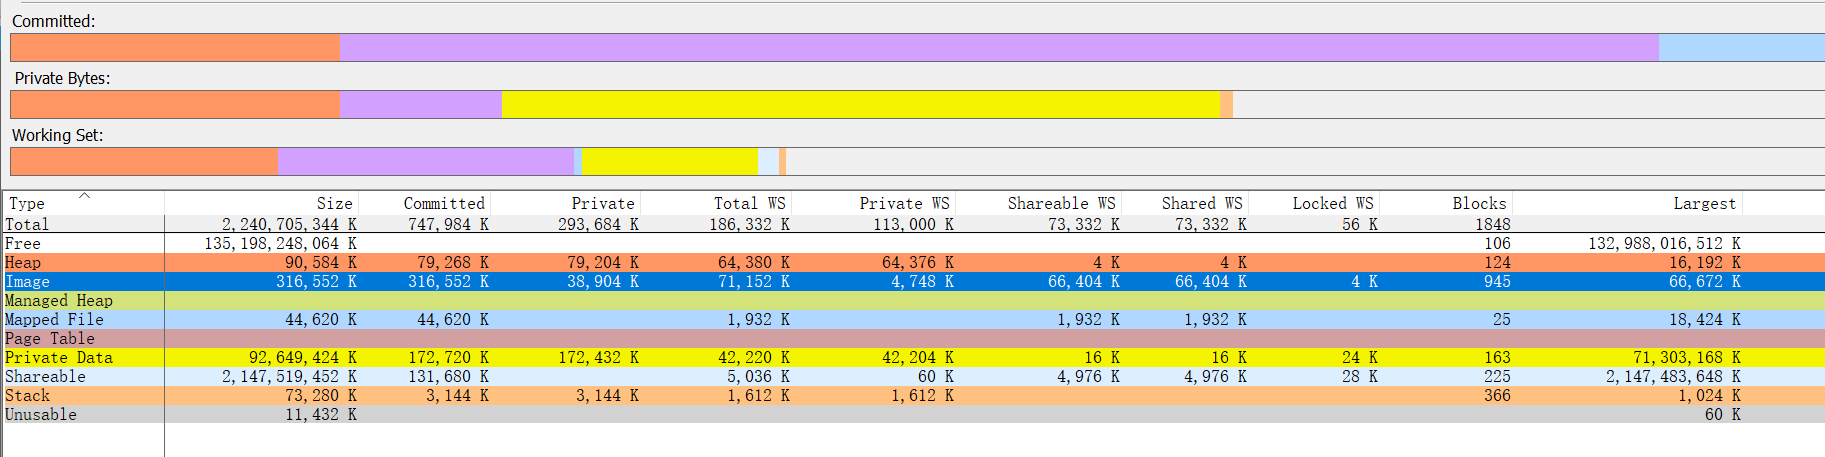The width and height of the screenshot is (1825, 457).
Task: Click the Committed label above the first bar
Action: tap(54, 21)
